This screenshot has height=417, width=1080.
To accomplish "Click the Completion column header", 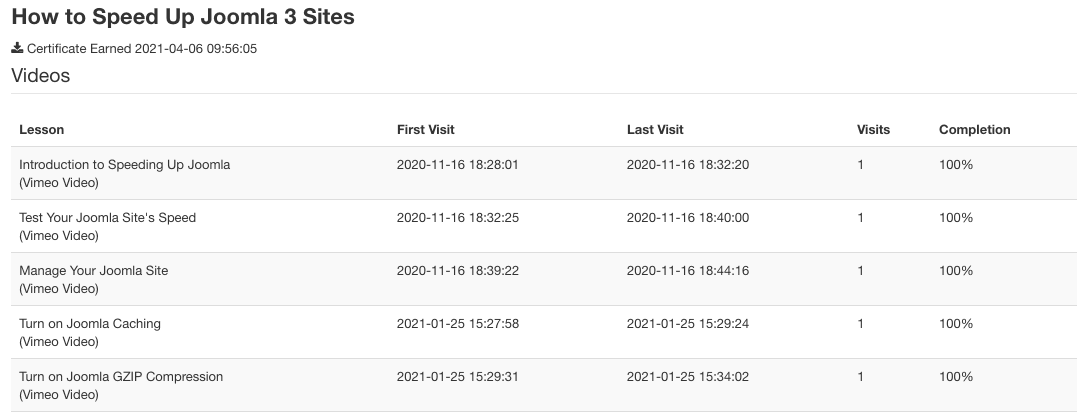I will (x=975, y=130).
